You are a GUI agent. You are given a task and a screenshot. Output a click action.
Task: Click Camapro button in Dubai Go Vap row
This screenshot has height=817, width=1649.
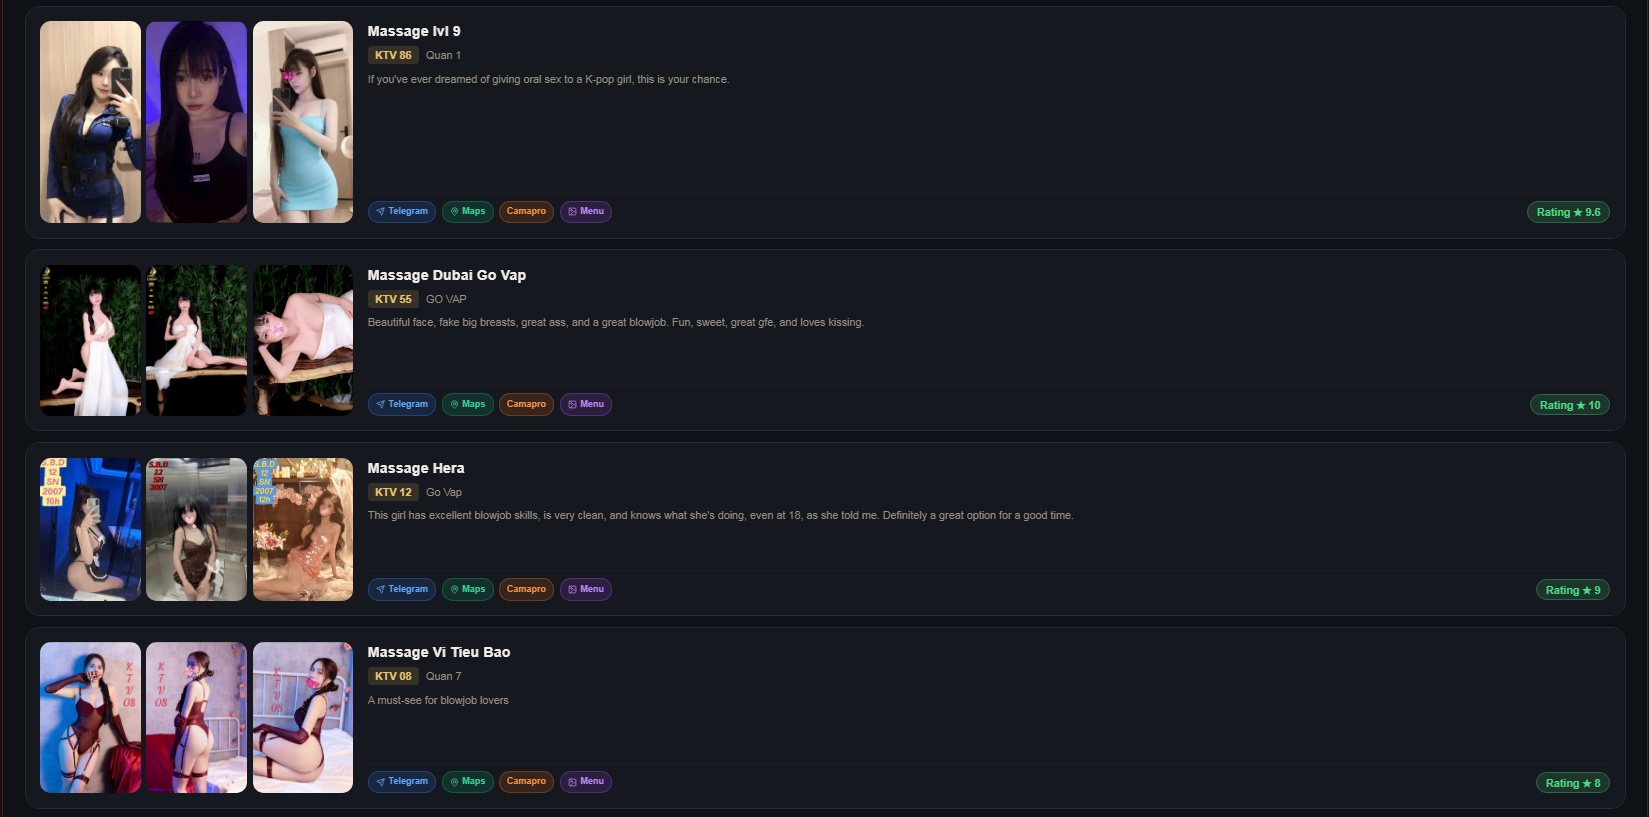pos(526,405)
